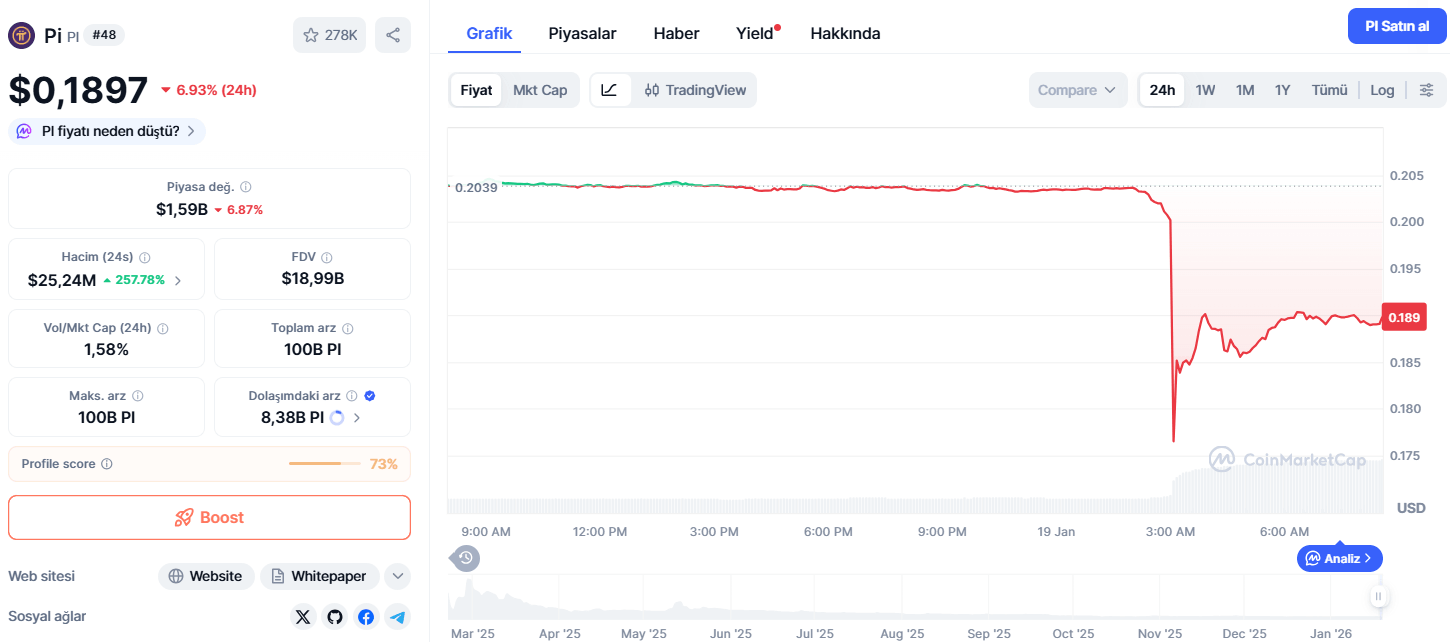Click the Profile score progress bar

[324, 464]
